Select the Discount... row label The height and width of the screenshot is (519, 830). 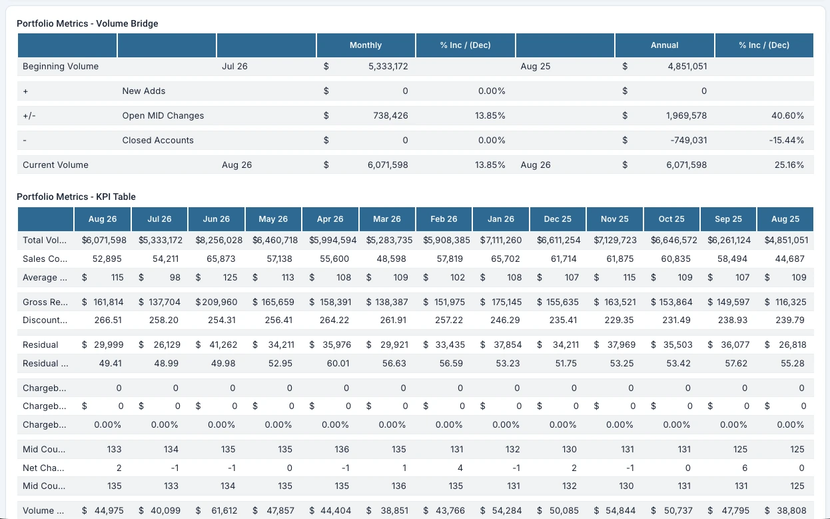(44, 320)
